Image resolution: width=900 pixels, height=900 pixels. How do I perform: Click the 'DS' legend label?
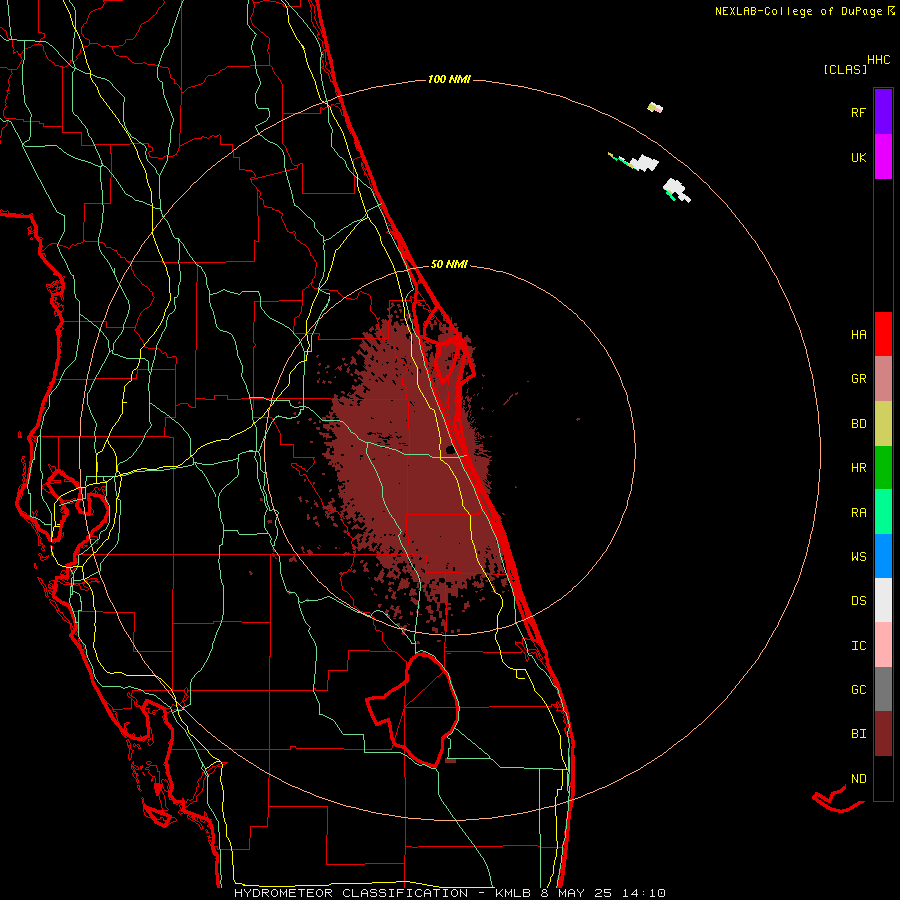[858, 600]
